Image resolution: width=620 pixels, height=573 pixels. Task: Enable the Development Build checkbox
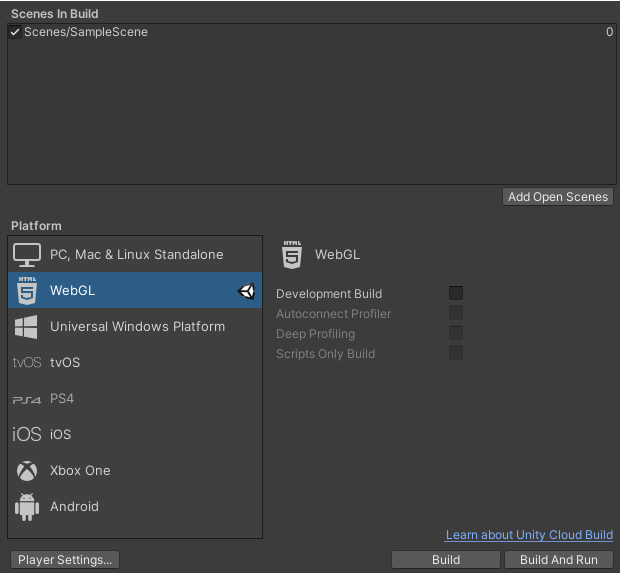click(x=456, y=293)
